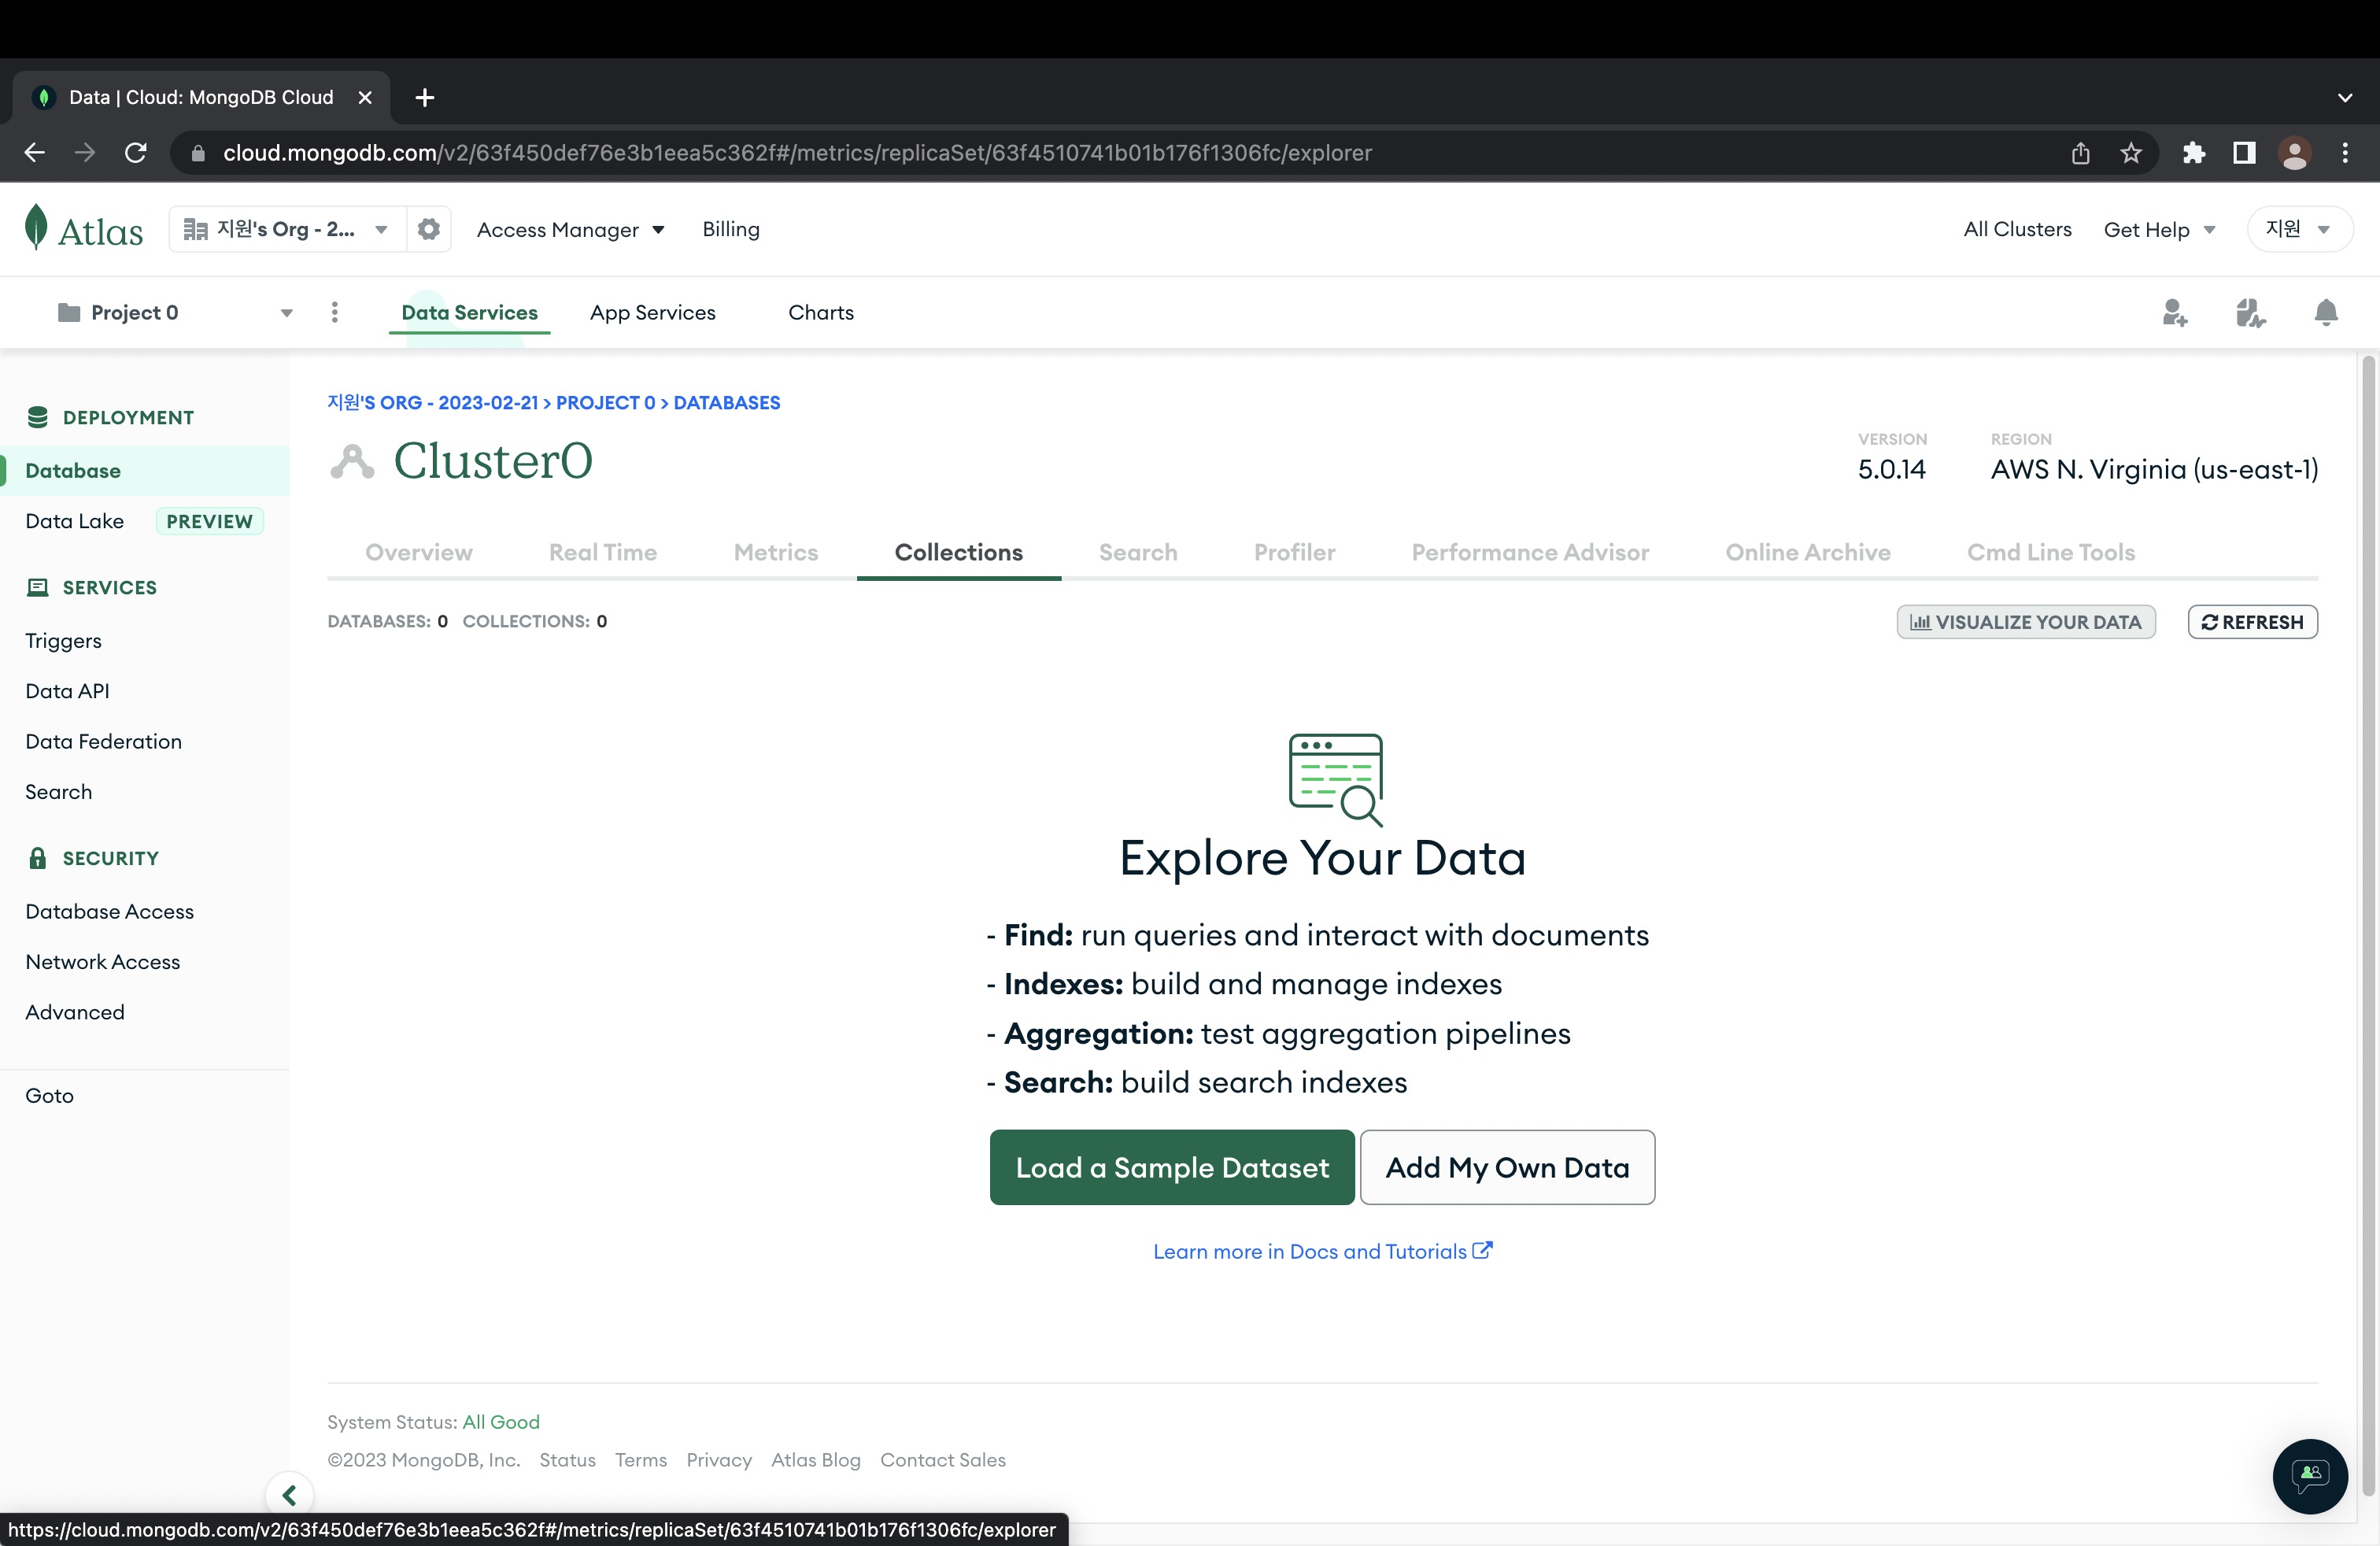
Task: Click the site lock icon in address bar
Action: tap(198, 153)
